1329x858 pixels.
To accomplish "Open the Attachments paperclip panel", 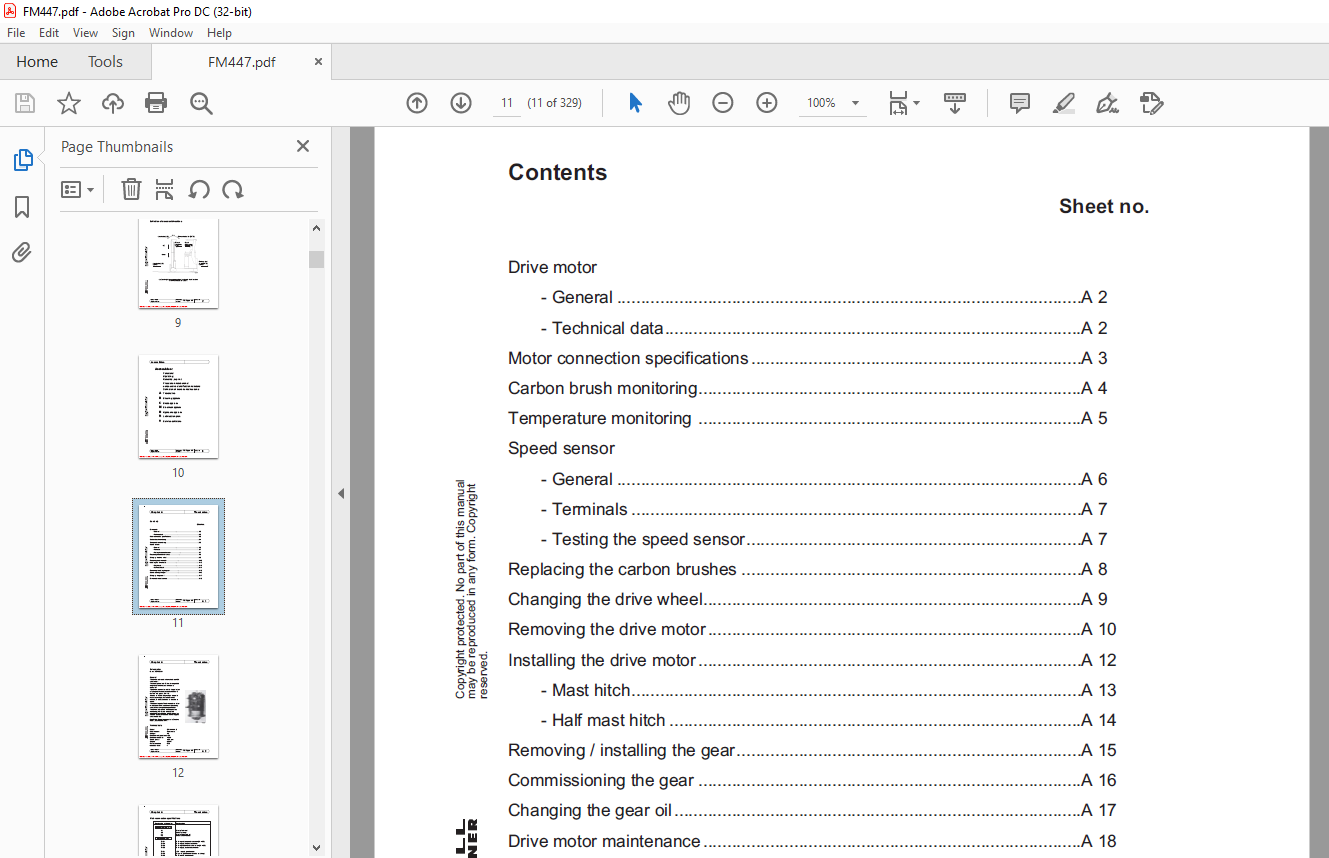I will [x=22, y=253].
